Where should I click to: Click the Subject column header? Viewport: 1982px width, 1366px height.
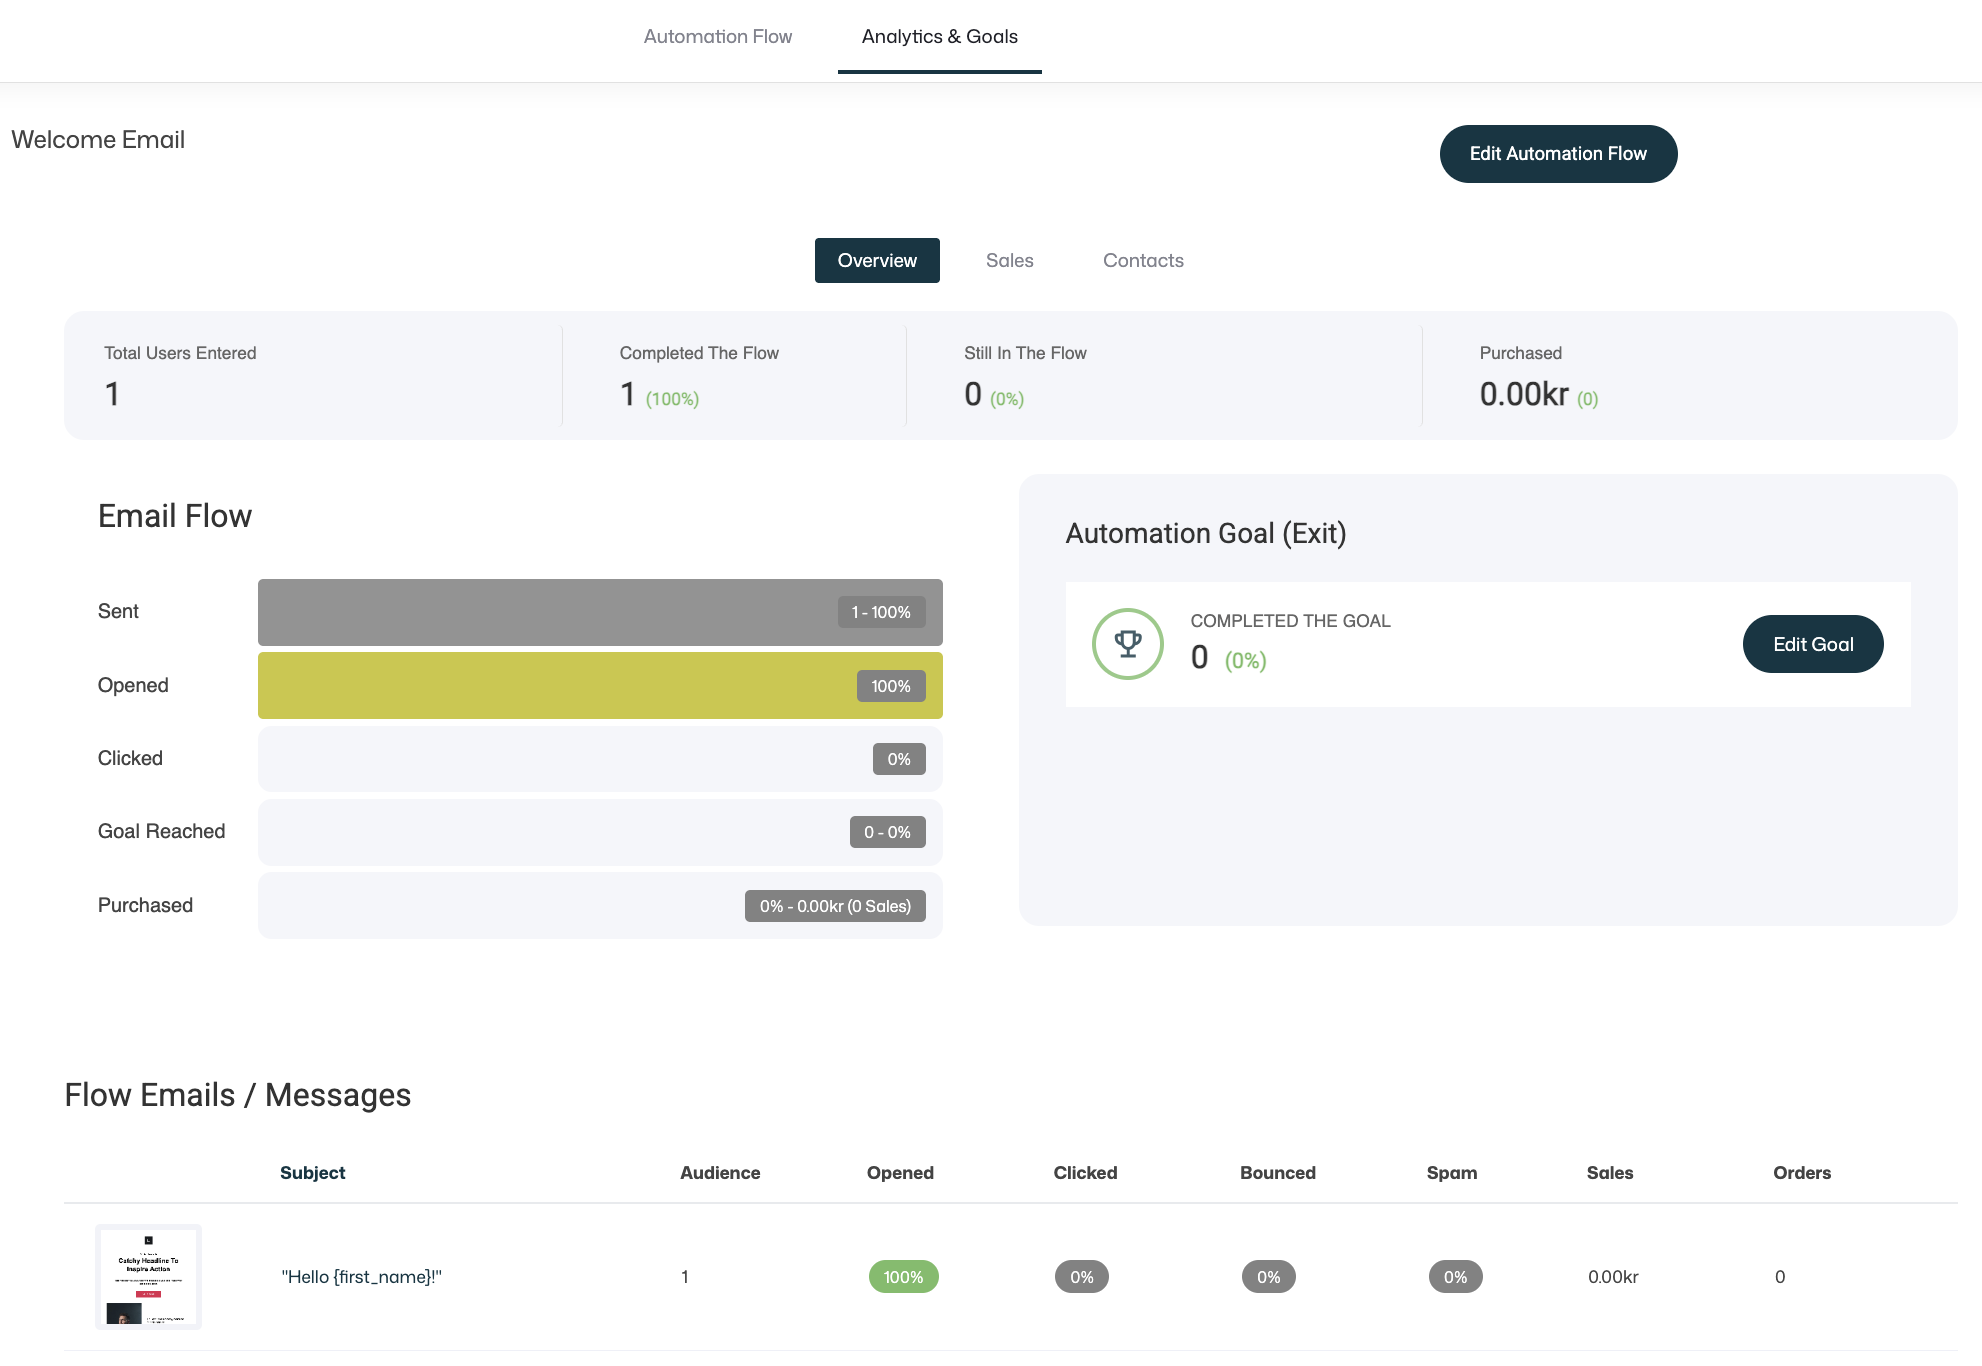coord(312,1173)
